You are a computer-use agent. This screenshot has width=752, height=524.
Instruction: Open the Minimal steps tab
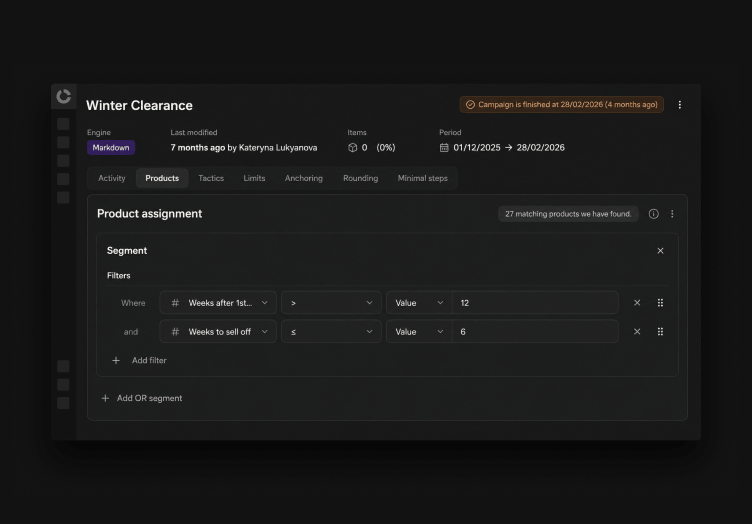tap(423, 178)
